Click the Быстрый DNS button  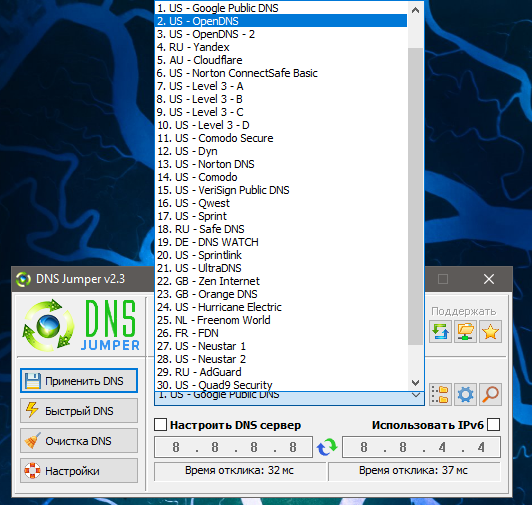(79, 411)
